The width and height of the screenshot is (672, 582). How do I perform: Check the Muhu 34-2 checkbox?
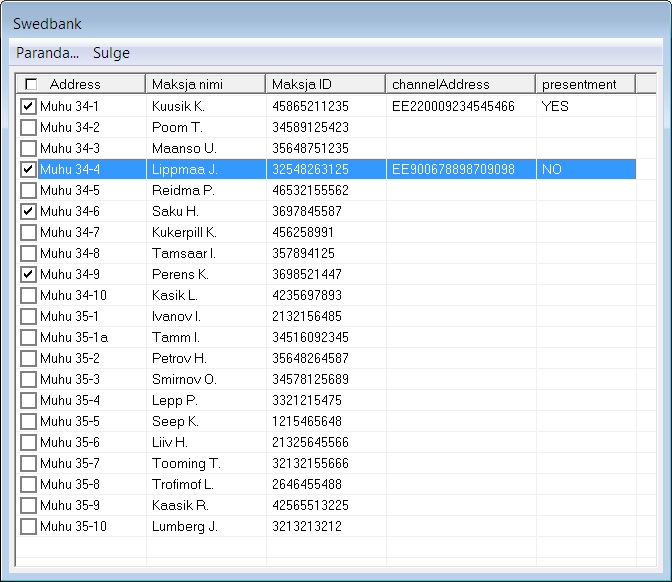[28, 127]
